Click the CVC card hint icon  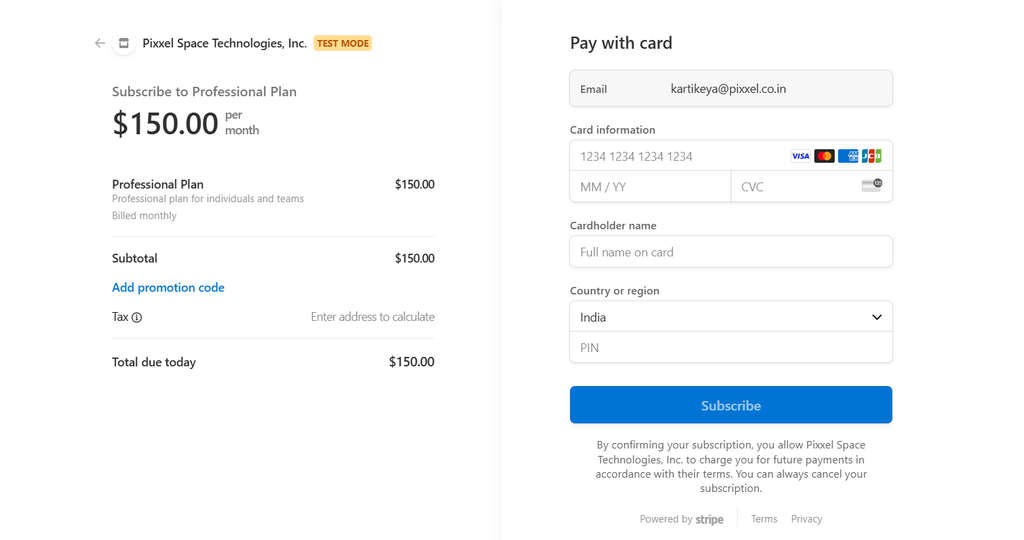pos(872,185)
